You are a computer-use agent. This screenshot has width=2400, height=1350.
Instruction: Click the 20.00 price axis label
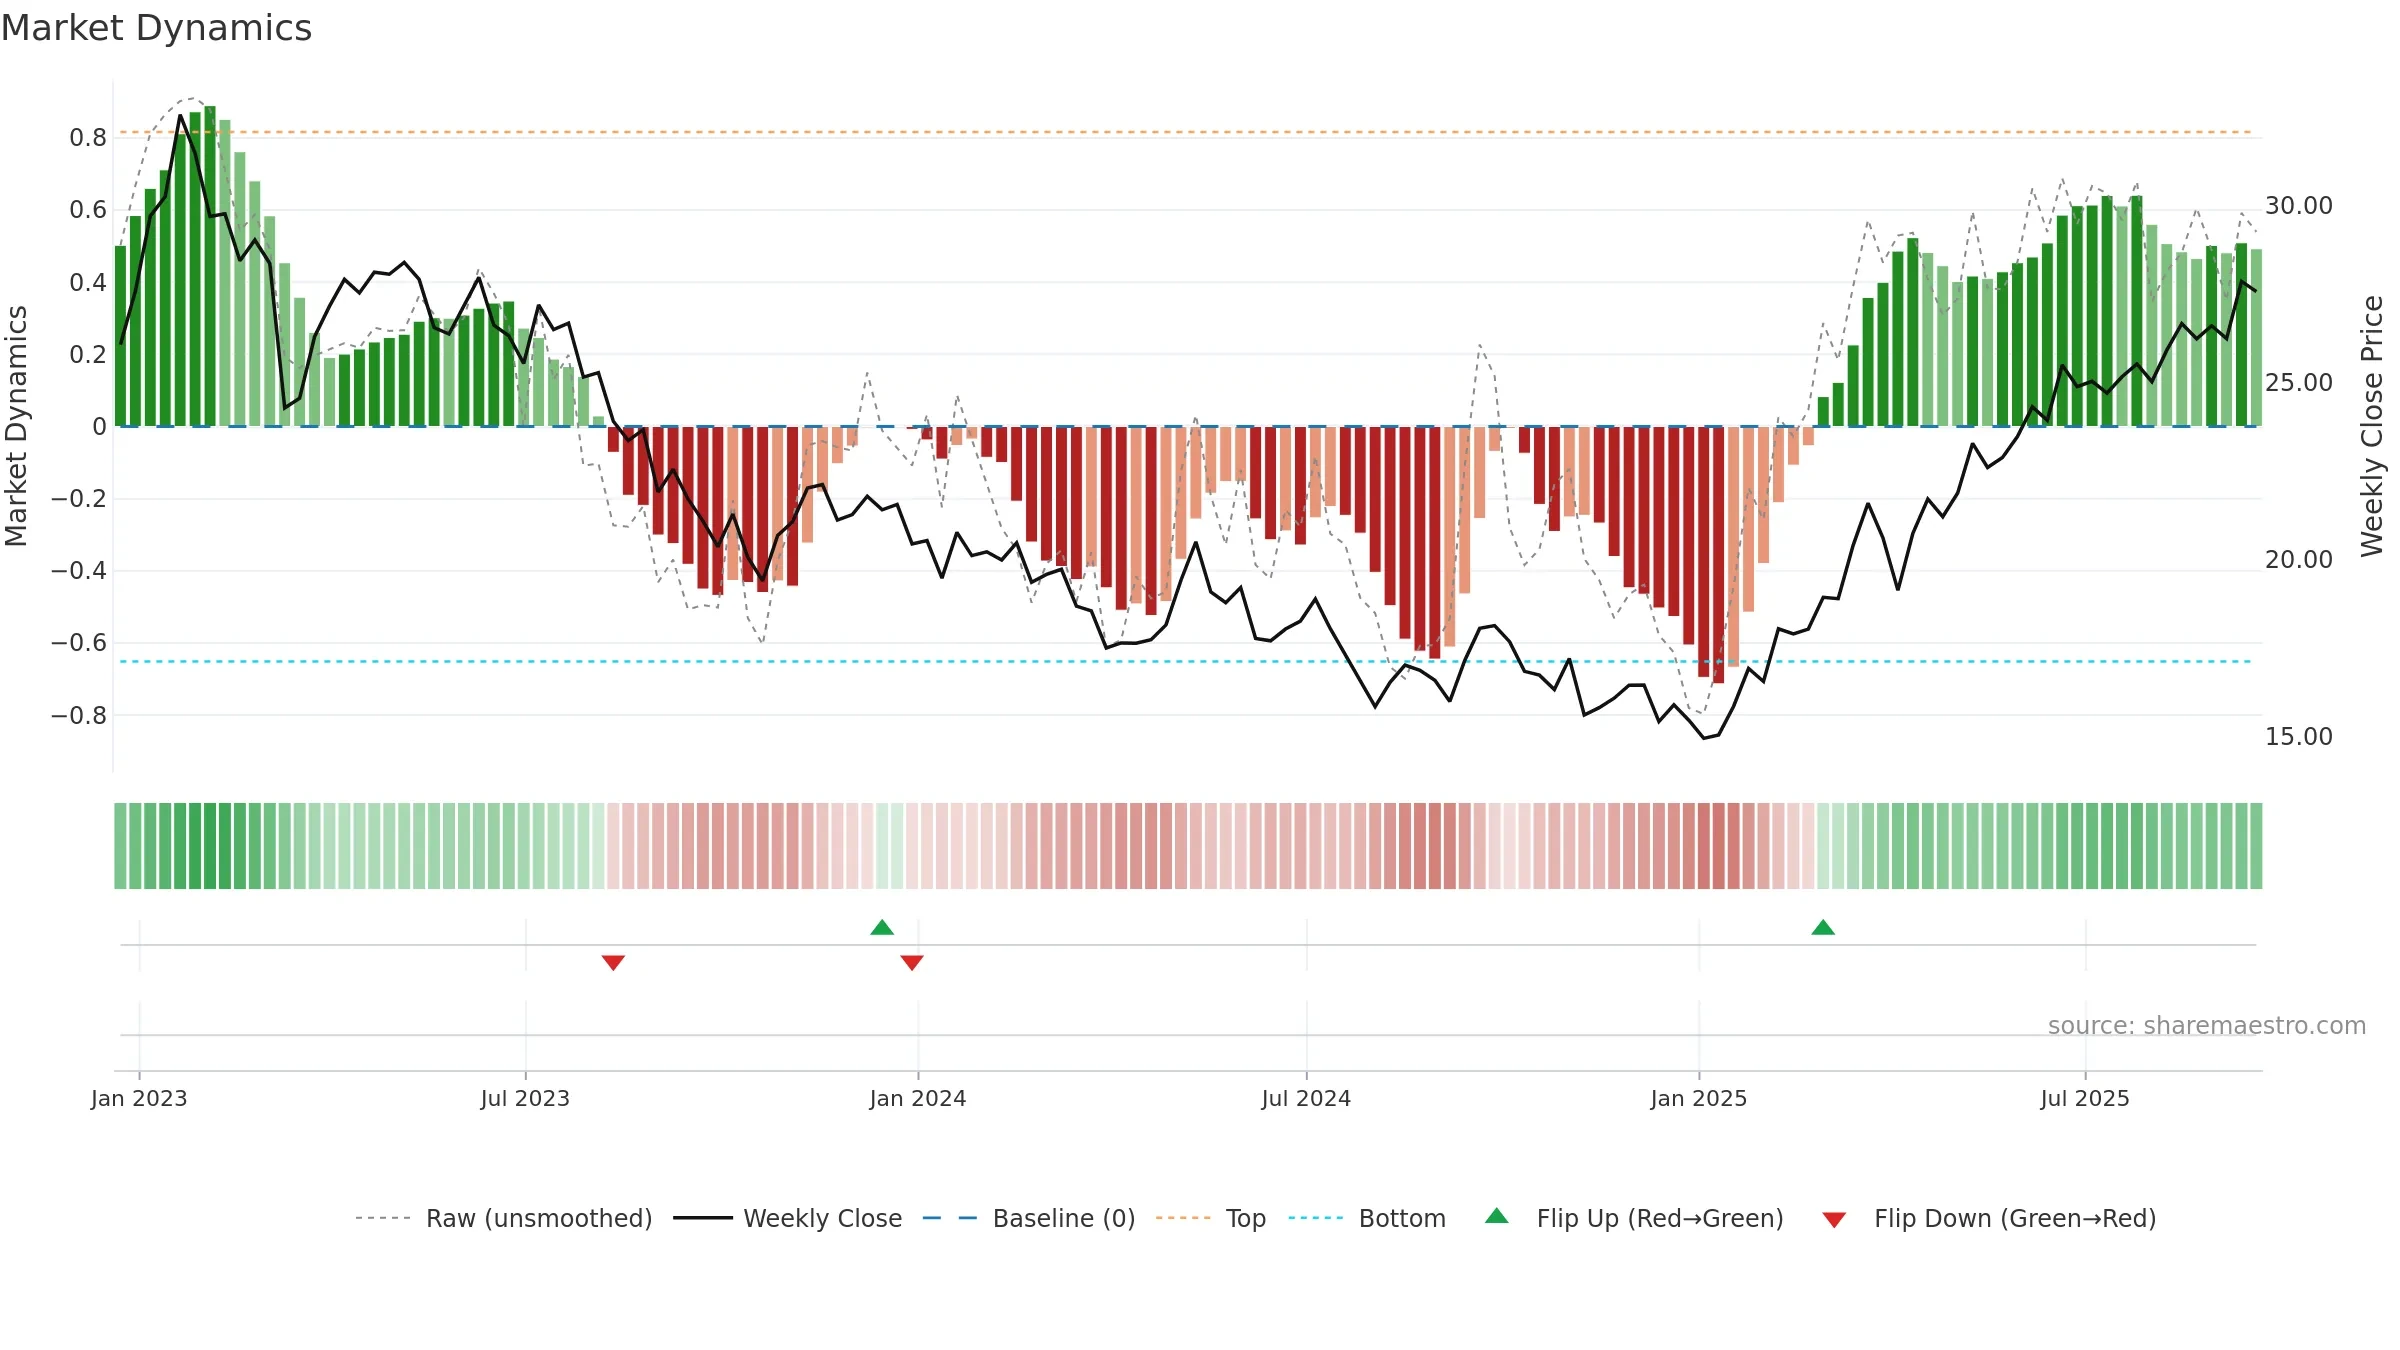pos(2299,560)
